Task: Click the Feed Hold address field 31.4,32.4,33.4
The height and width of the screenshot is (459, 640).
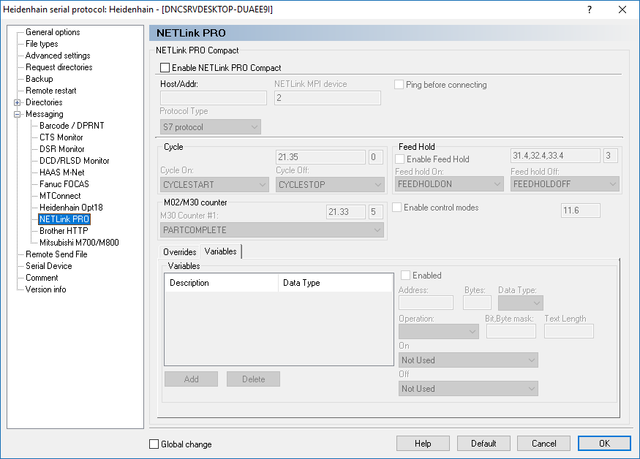Action: pos(556,155)
